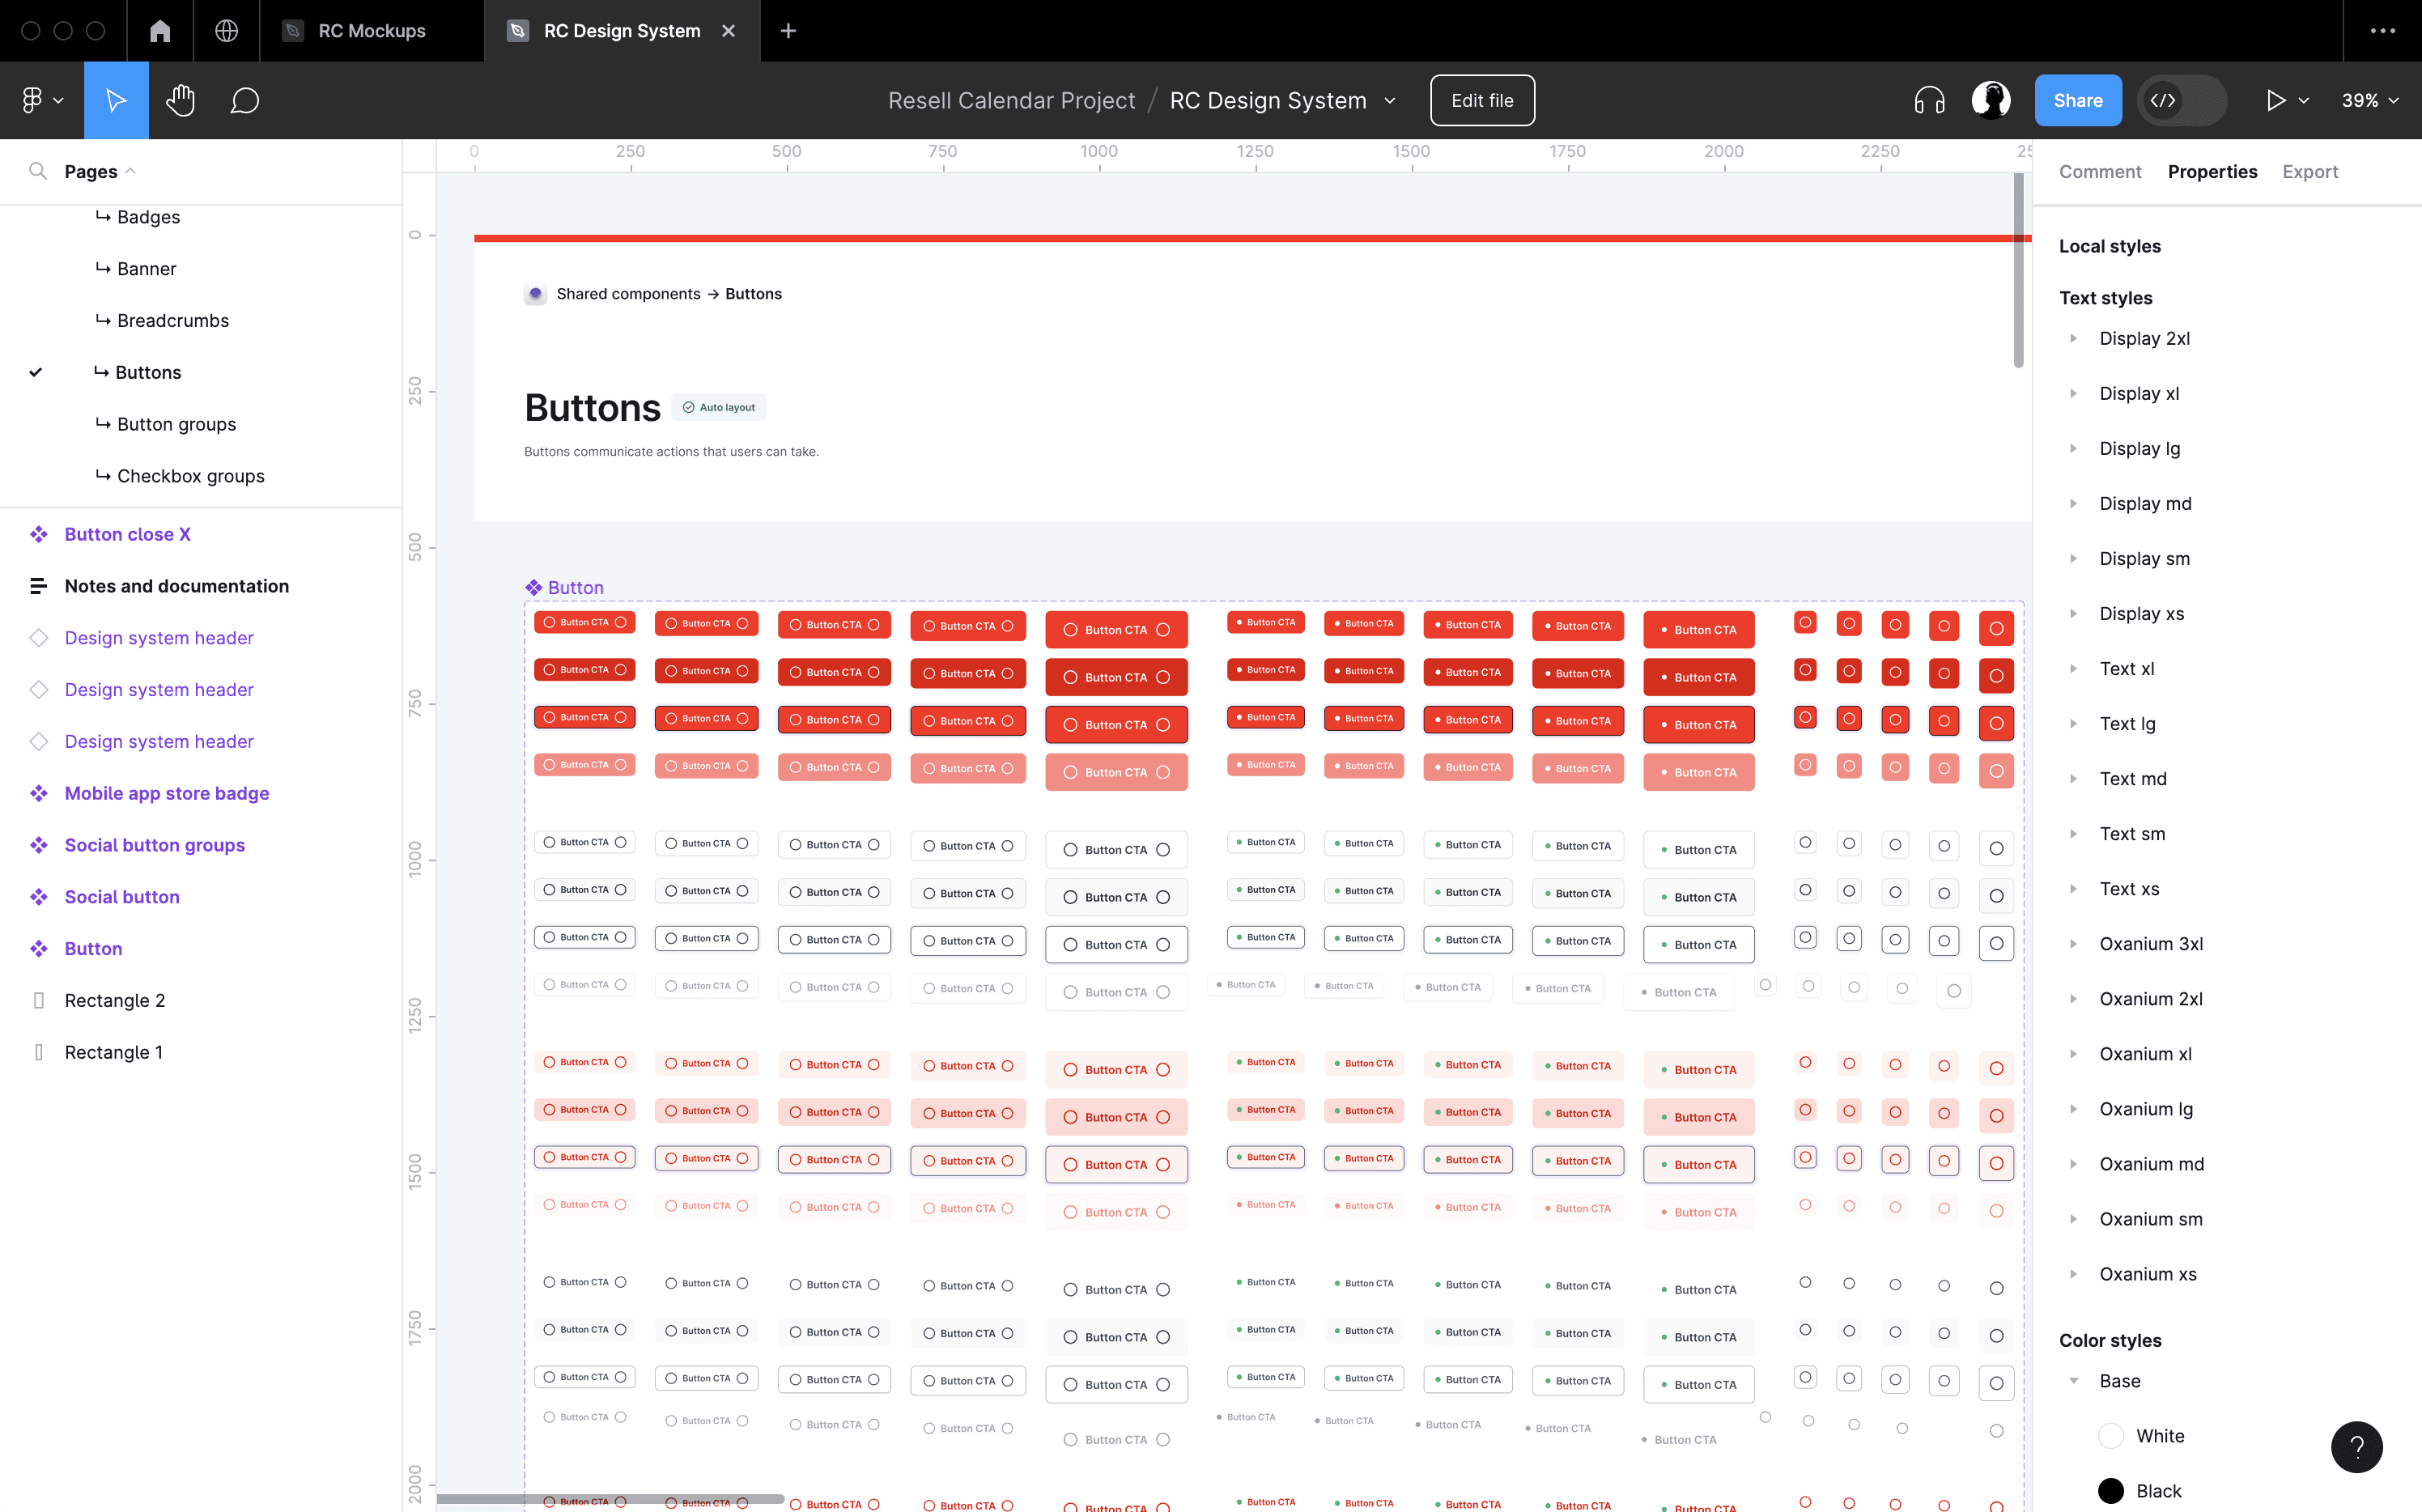Expand the Display 2xl text style
2422x1512 pixels.
[x=2074, y=339]
